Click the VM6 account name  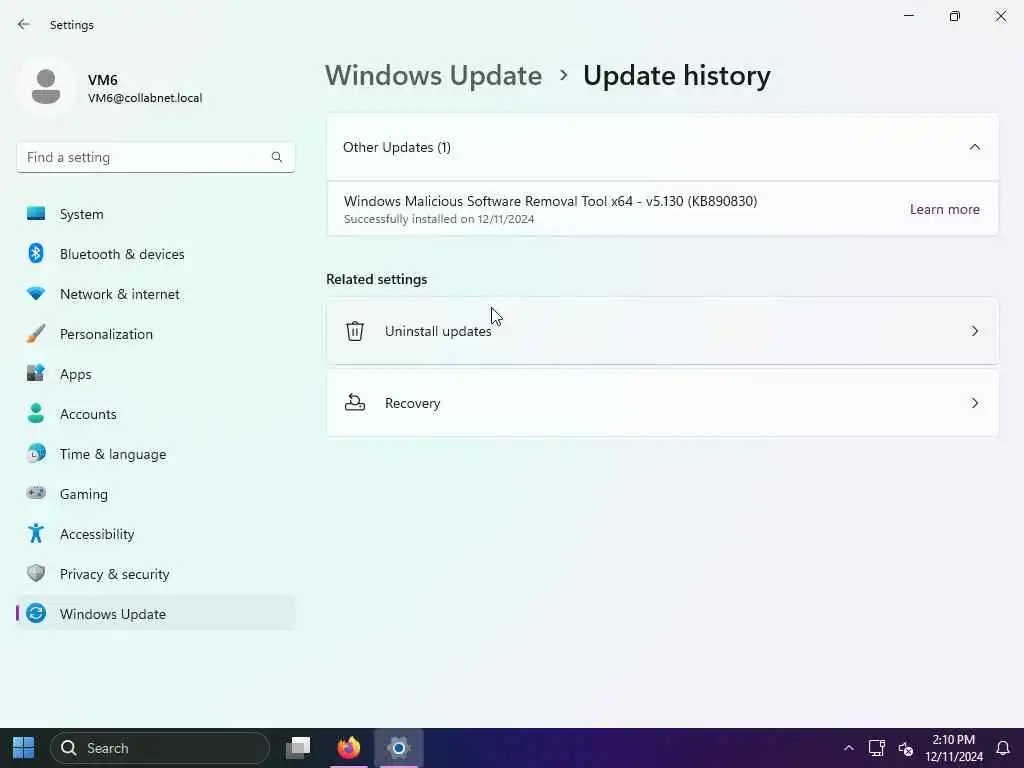click(103, 80)
